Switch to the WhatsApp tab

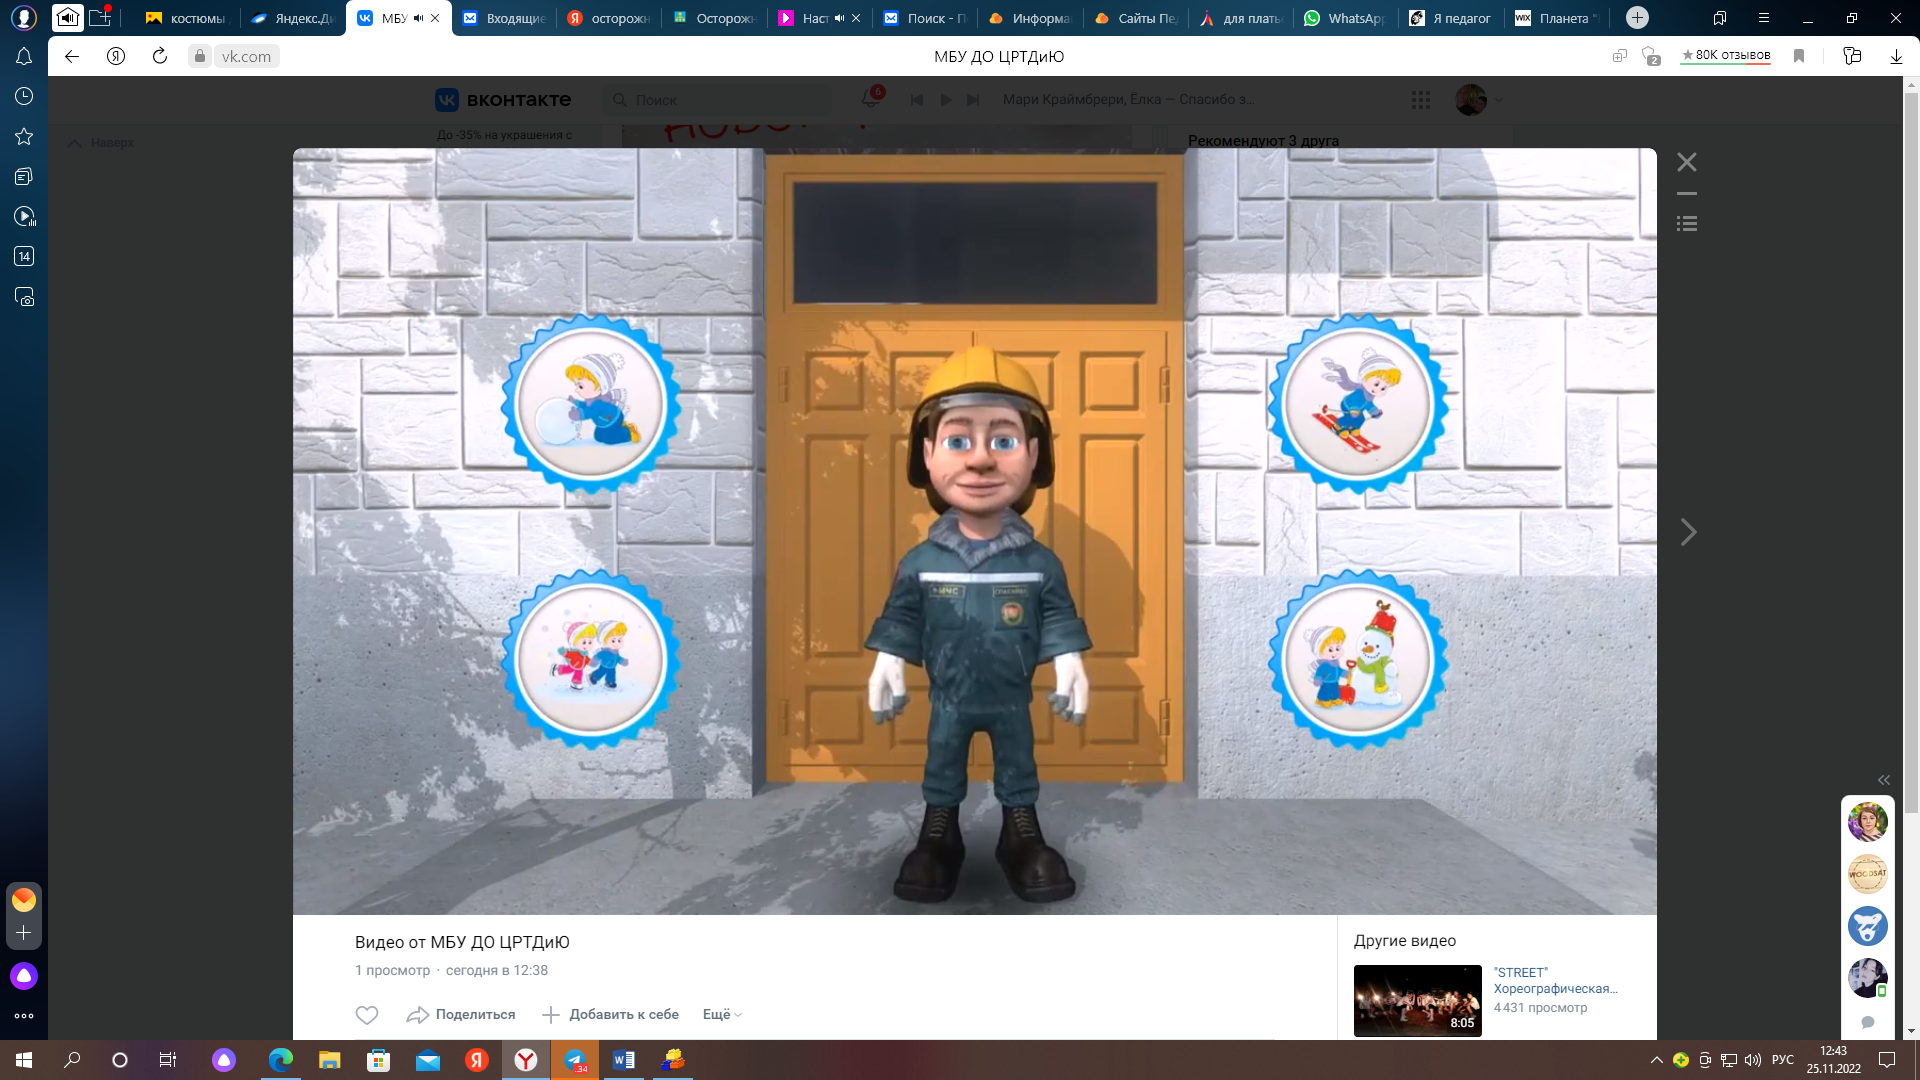click(x=1344, y=18)
